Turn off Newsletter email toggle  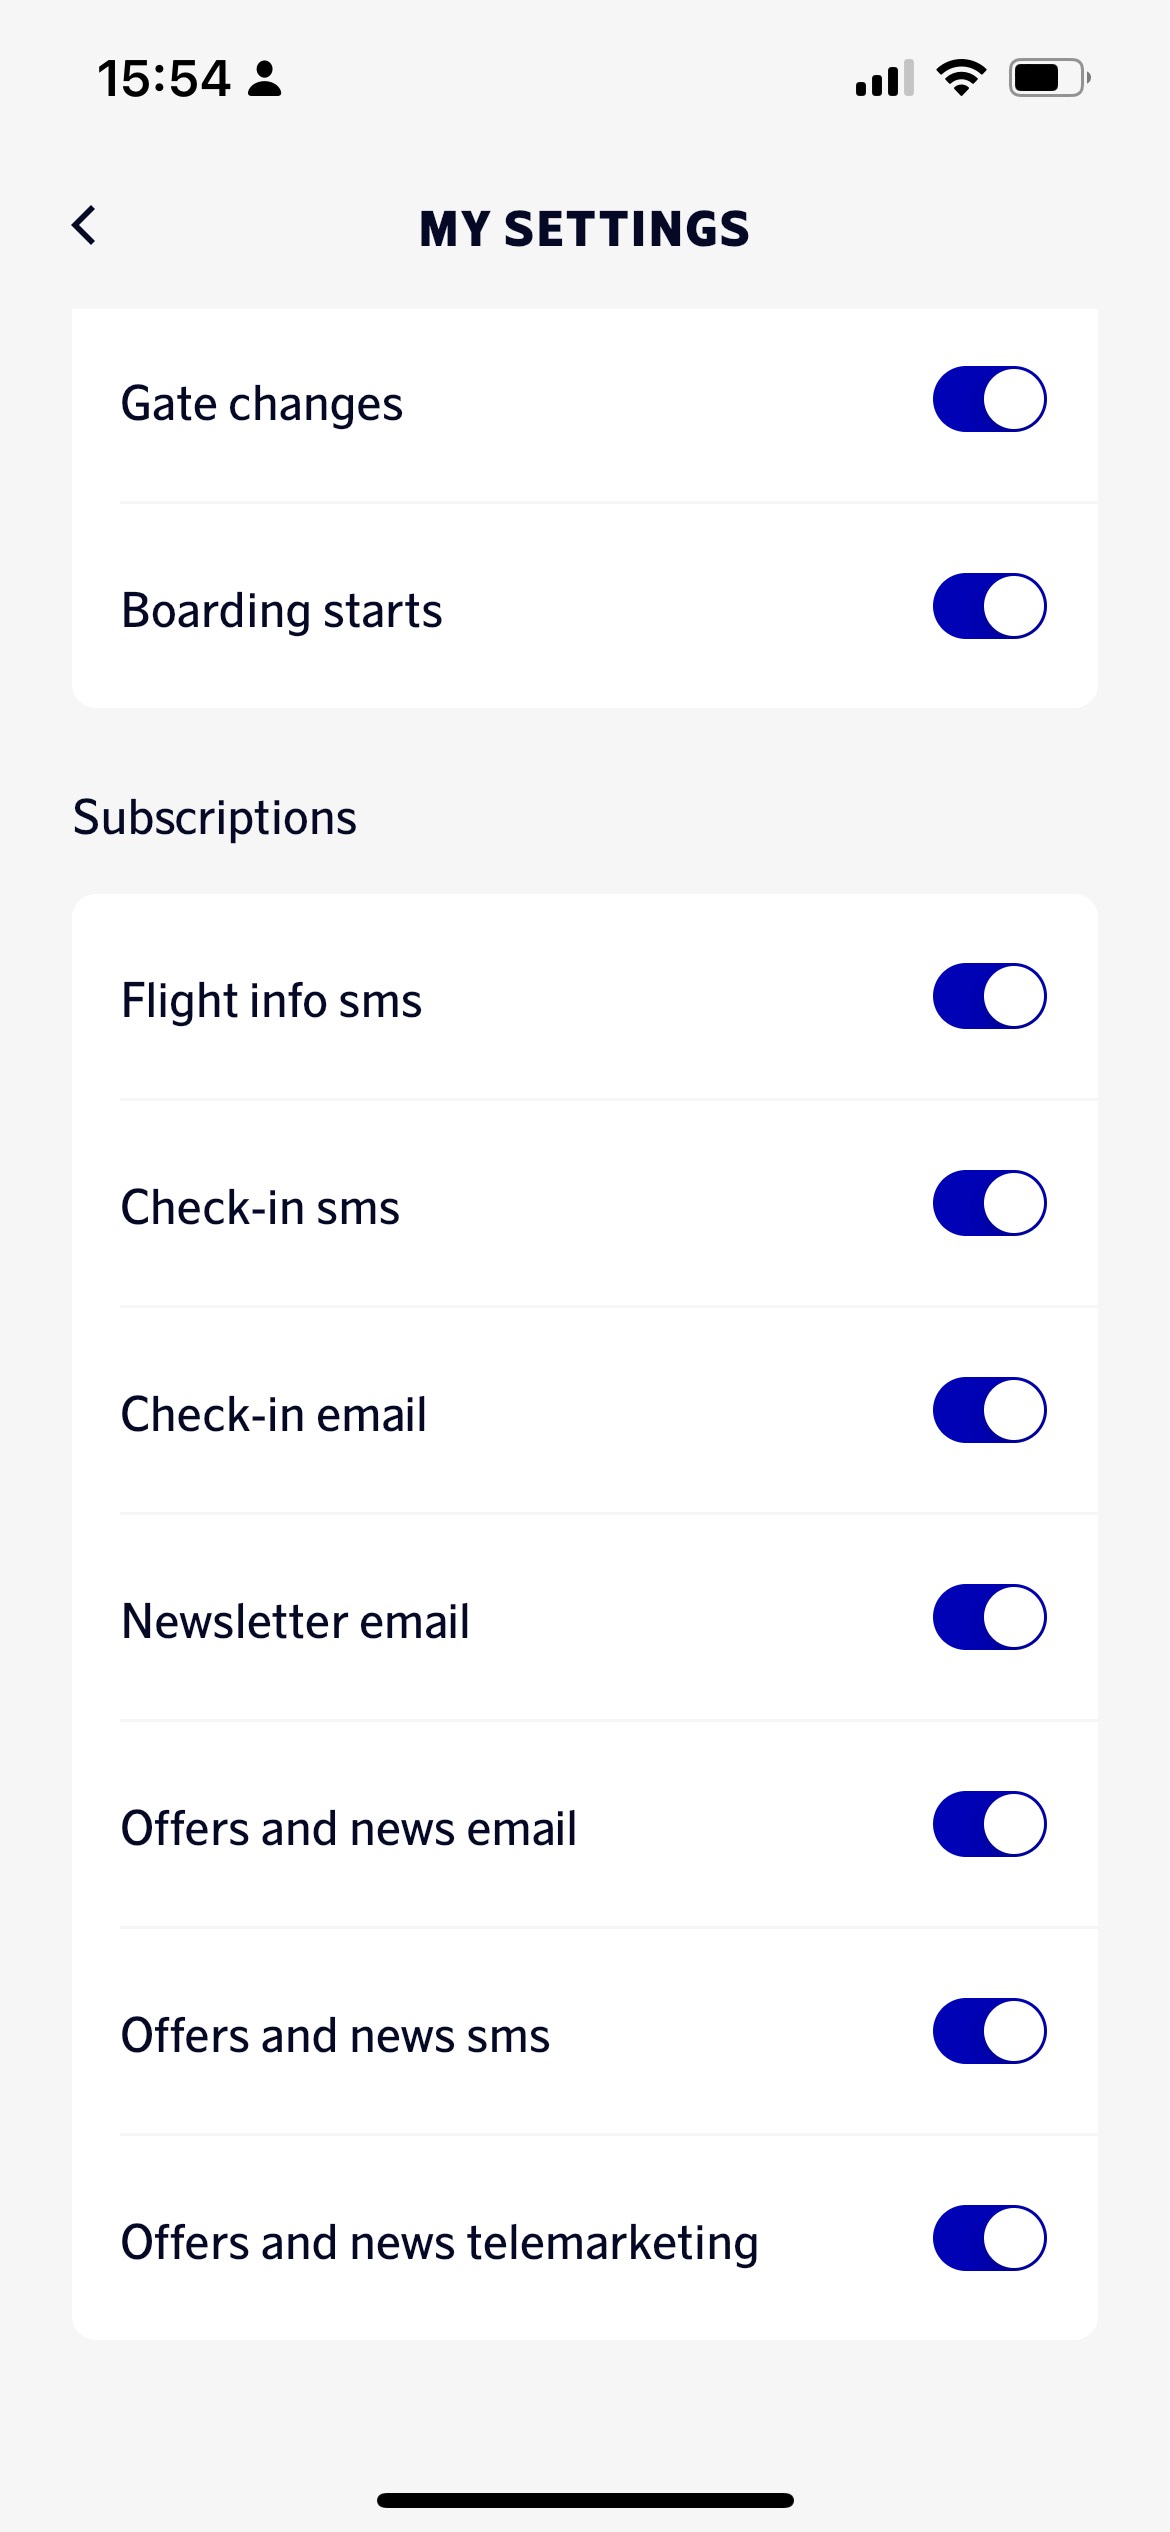(989, 1617)
